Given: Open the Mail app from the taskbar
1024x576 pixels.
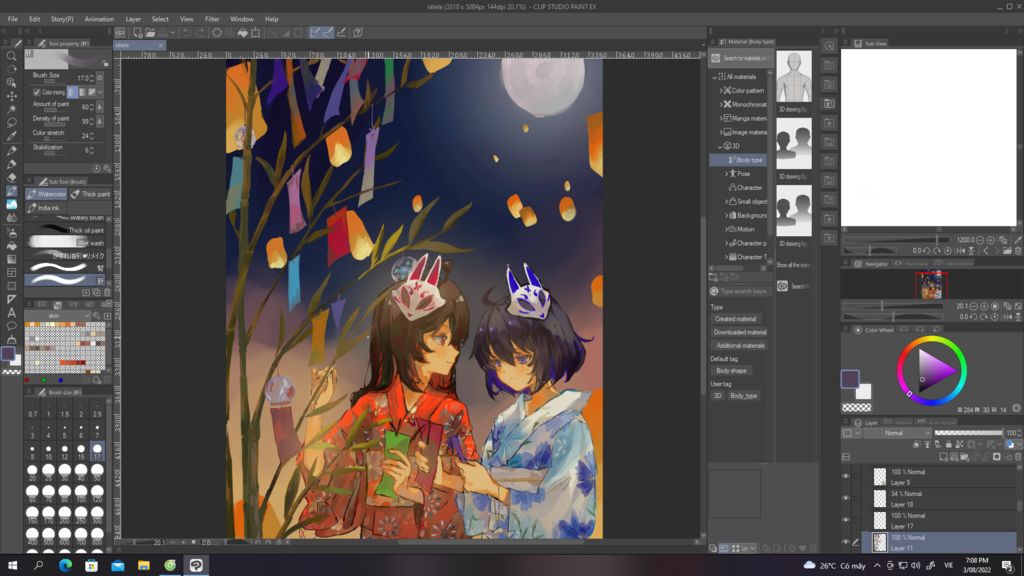Looking at the screenshot, I should pyautogui.click(x=118, y=565).
